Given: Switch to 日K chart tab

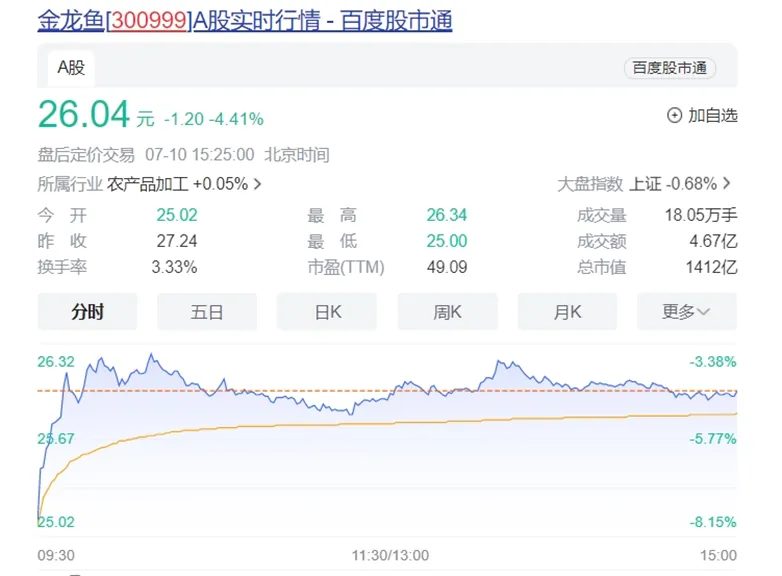Looking at the screenshot, I should (327, 312).
